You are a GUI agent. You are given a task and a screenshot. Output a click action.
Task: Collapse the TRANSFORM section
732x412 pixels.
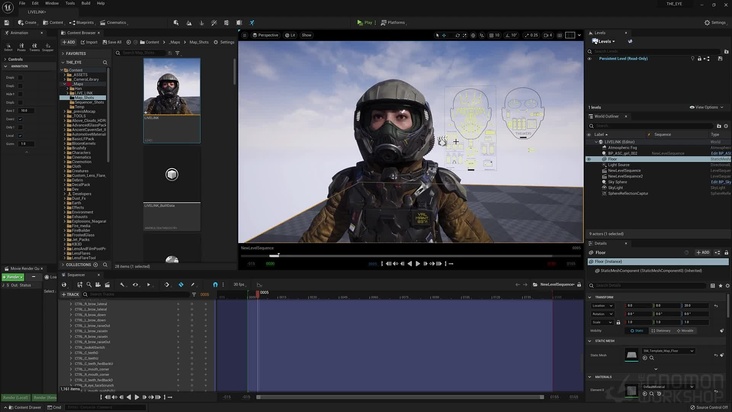point(590,297)
